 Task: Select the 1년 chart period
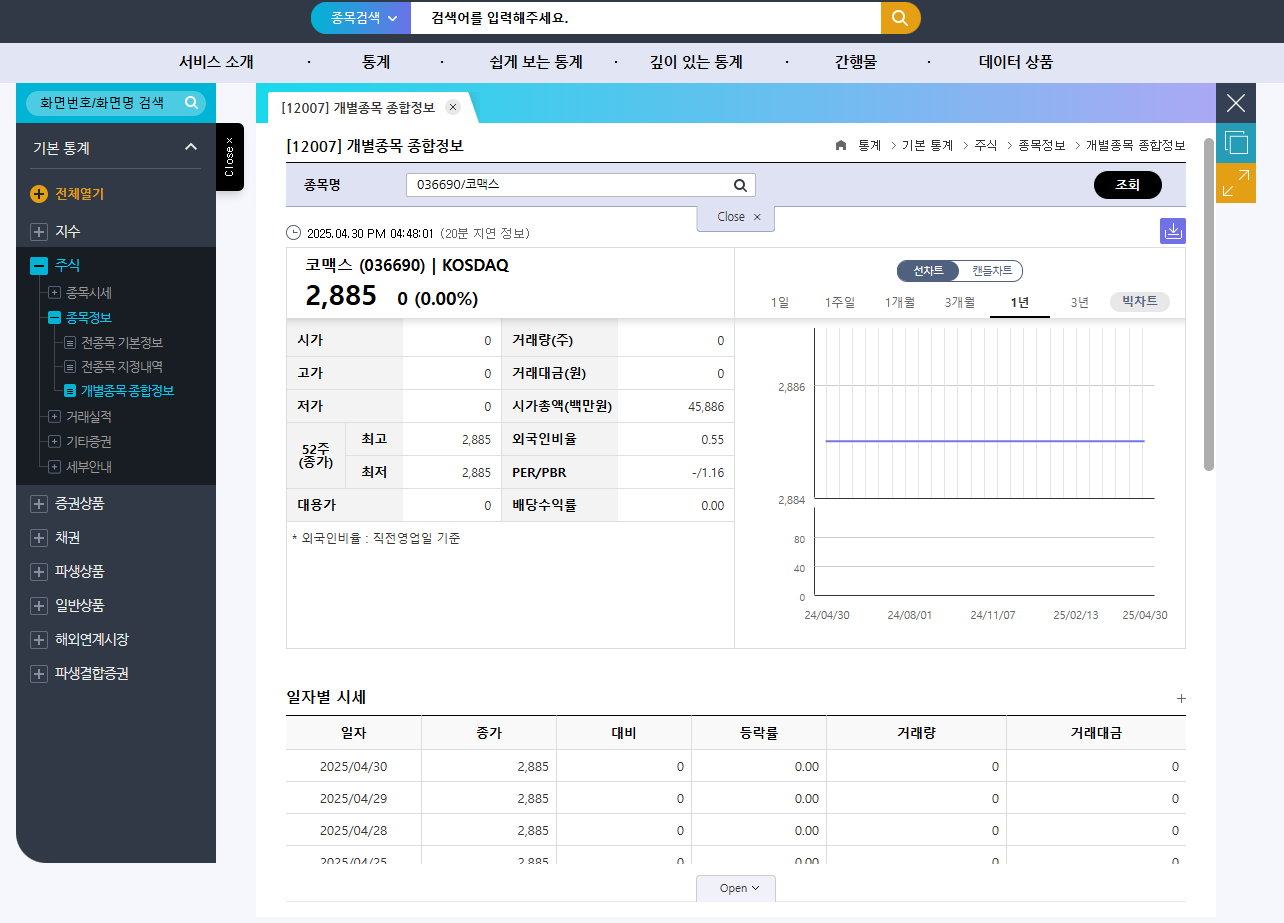click(1020, 302)
